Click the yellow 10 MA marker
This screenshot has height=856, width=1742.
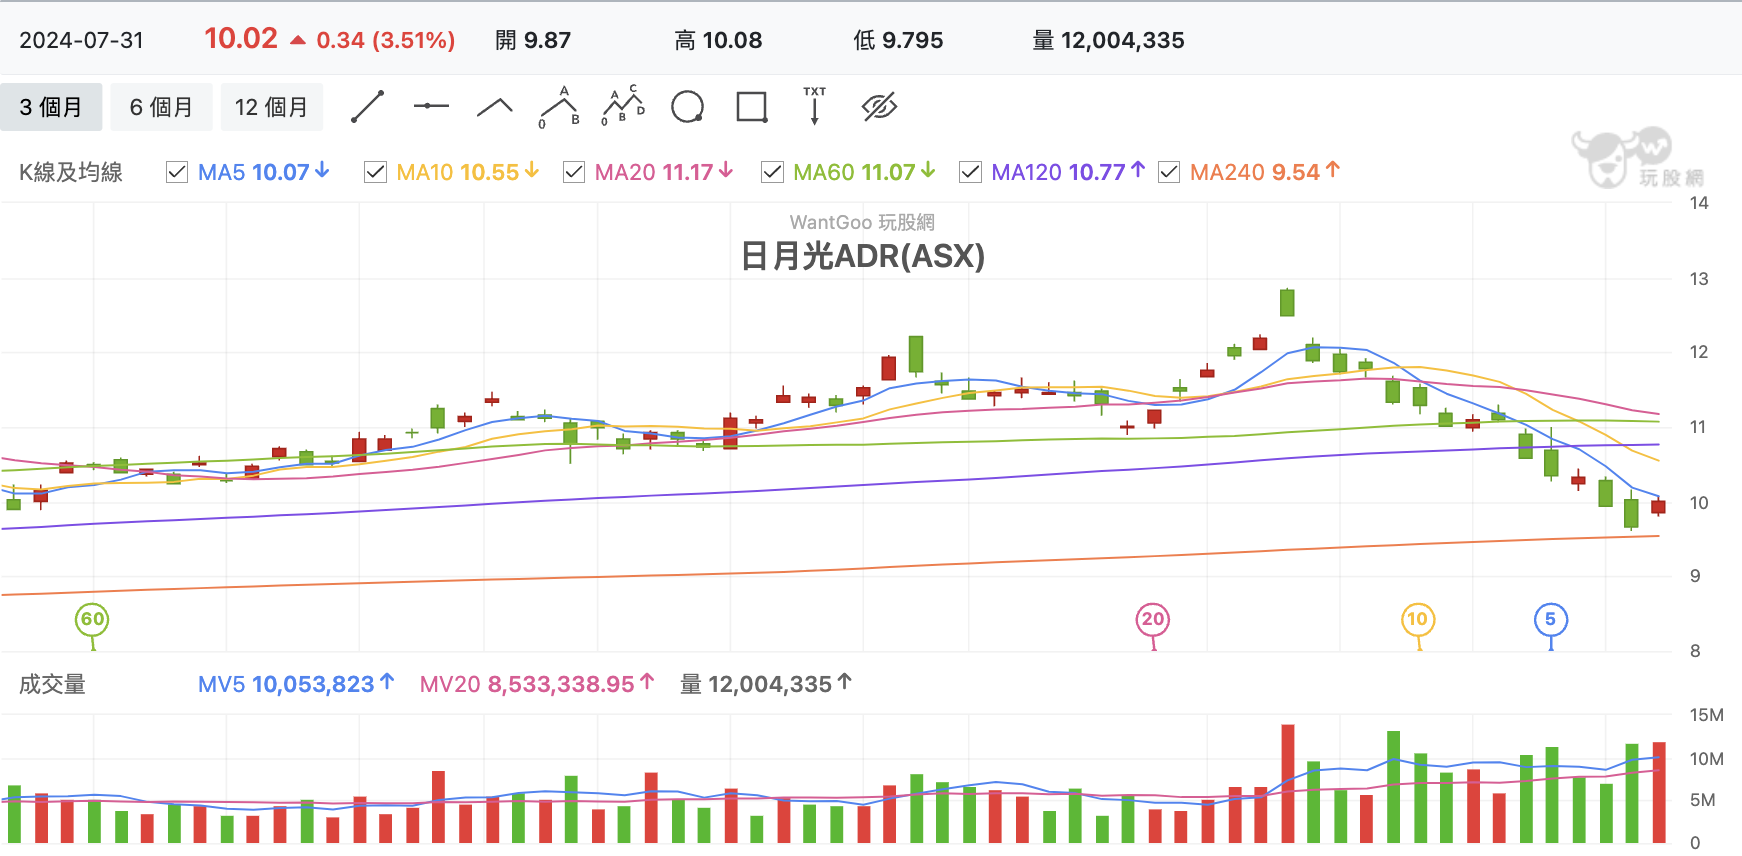[x=1418, y=620]
